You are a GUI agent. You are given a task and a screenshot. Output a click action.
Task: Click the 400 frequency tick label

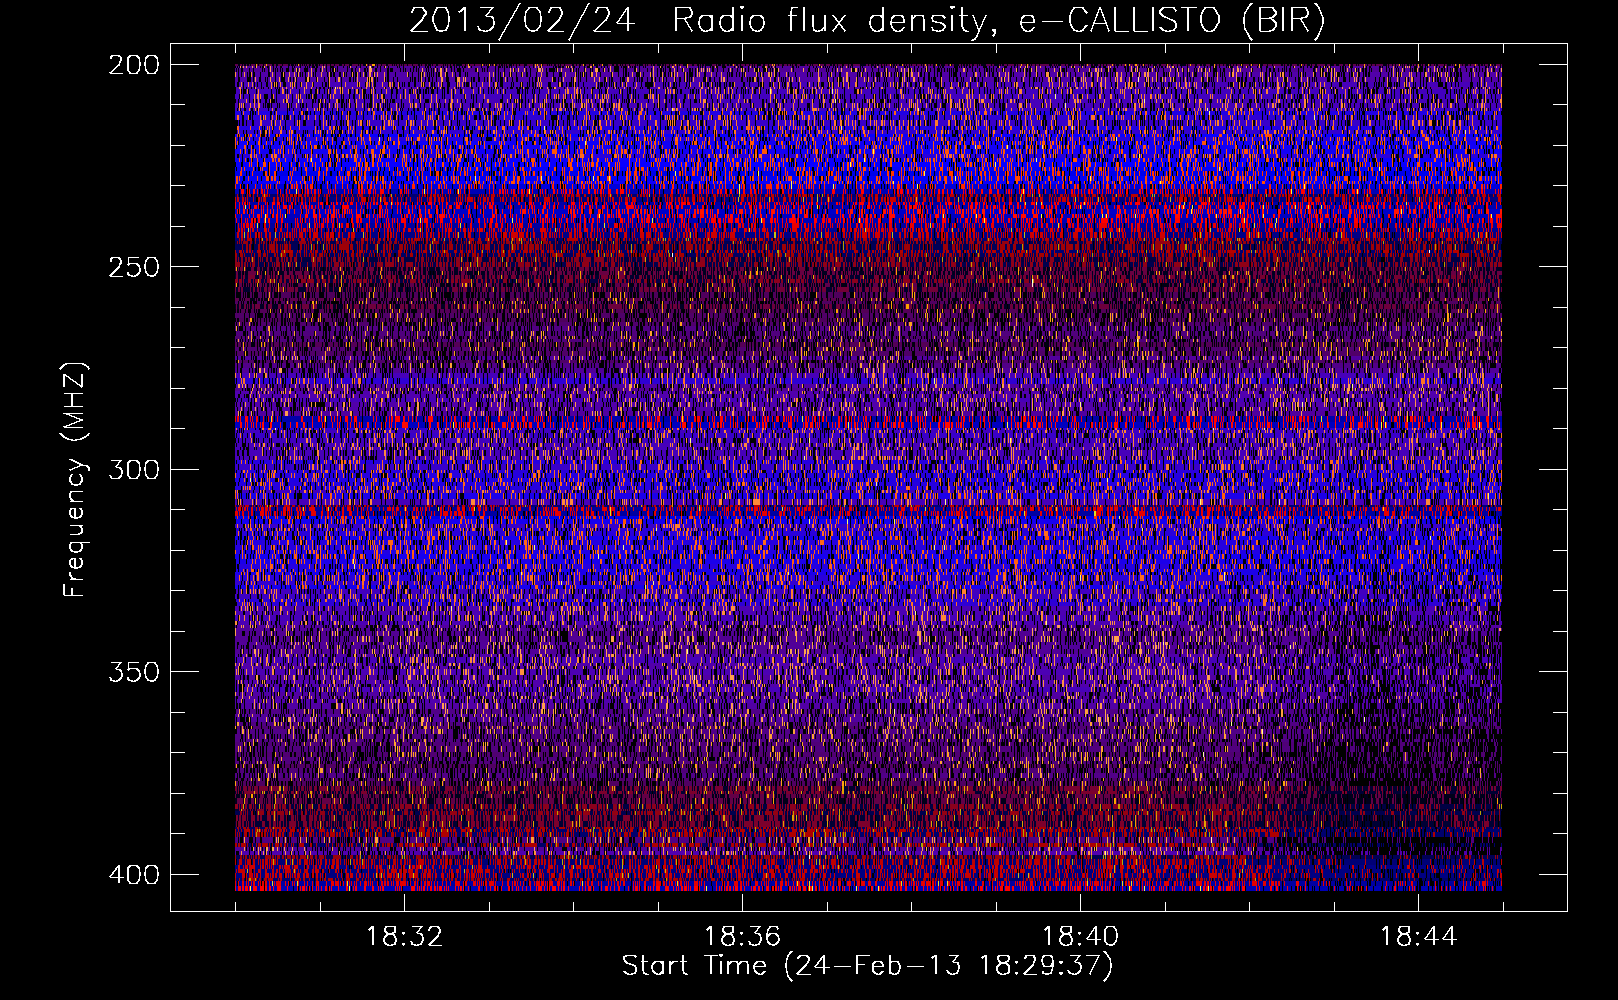click(134, 874)
